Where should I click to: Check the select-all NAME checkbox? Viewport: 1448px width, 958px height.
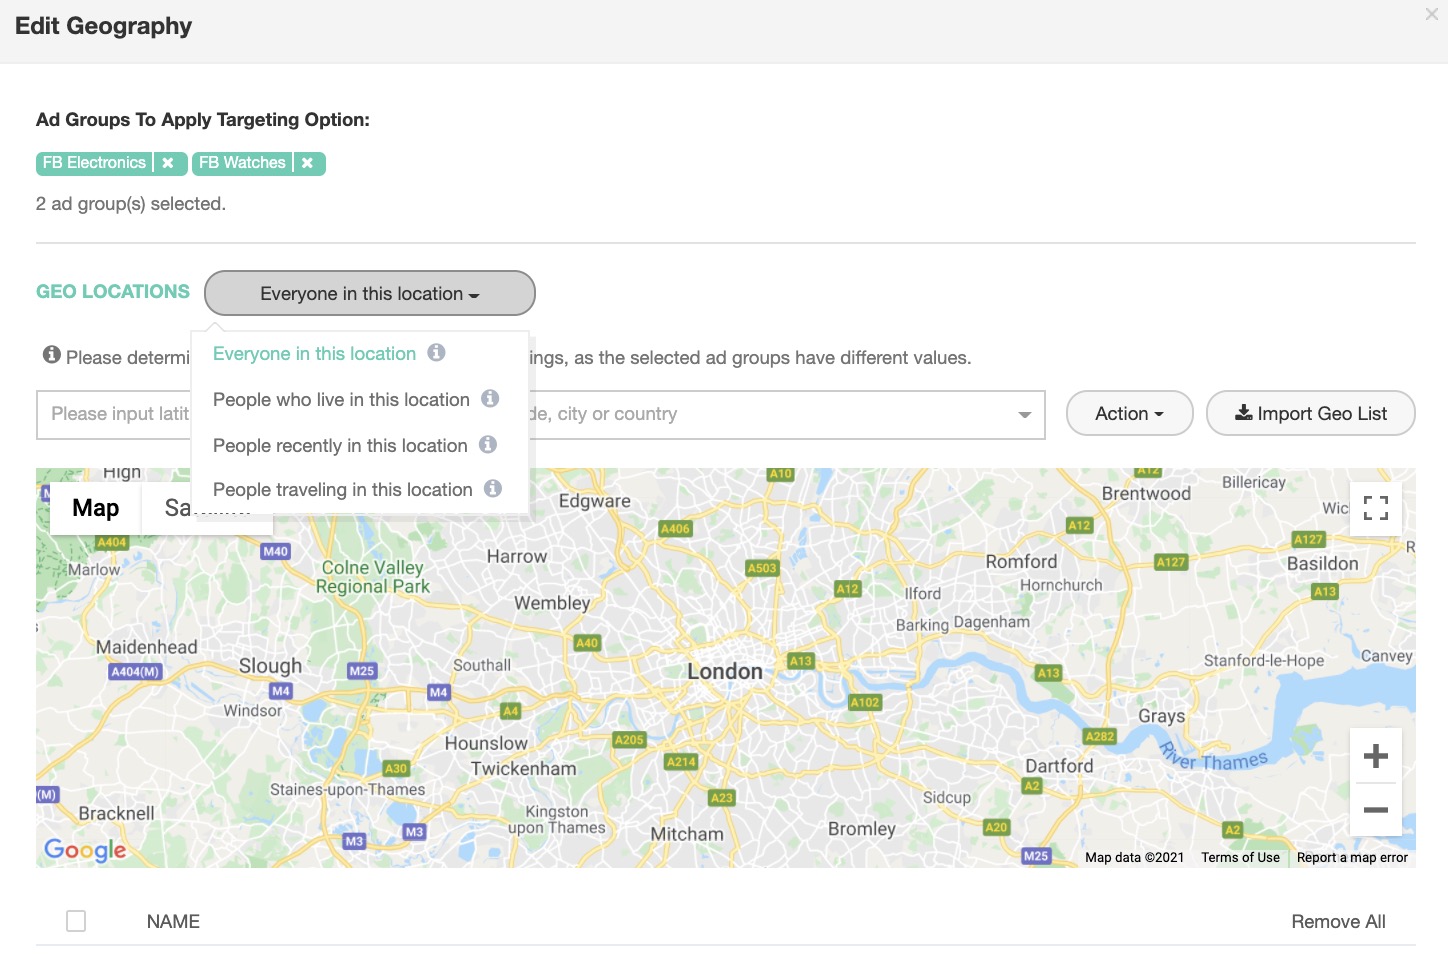pyautogui.click(x=76, y=921)
